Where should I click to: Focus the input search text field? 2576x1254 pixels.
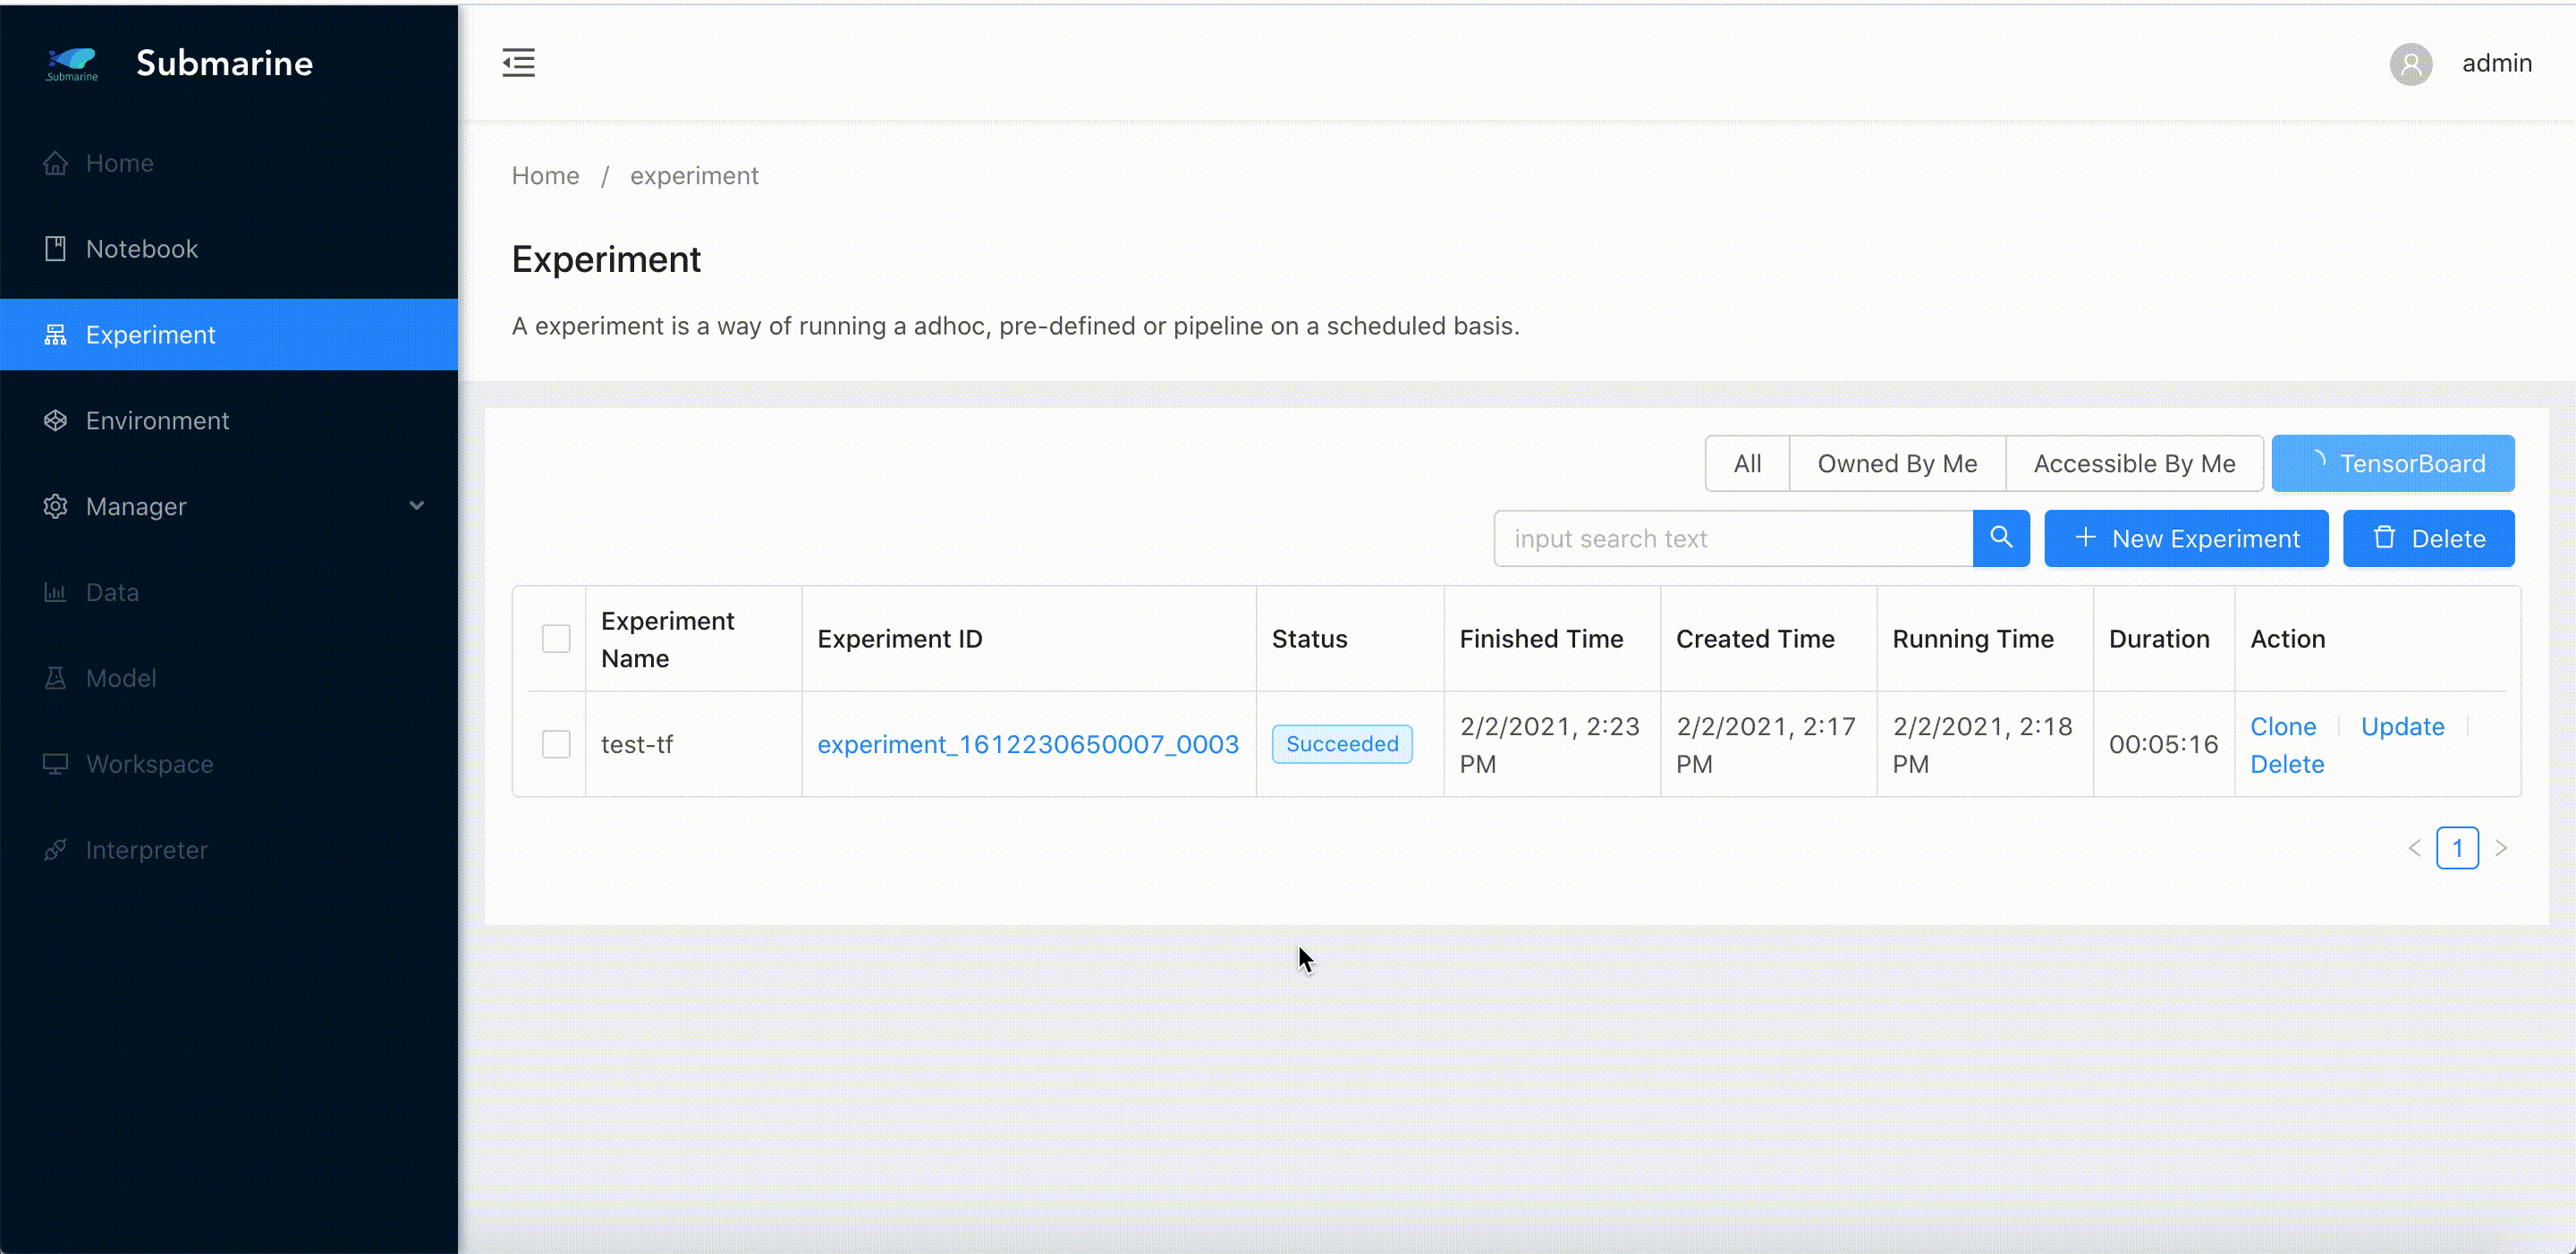(1733, 538)
